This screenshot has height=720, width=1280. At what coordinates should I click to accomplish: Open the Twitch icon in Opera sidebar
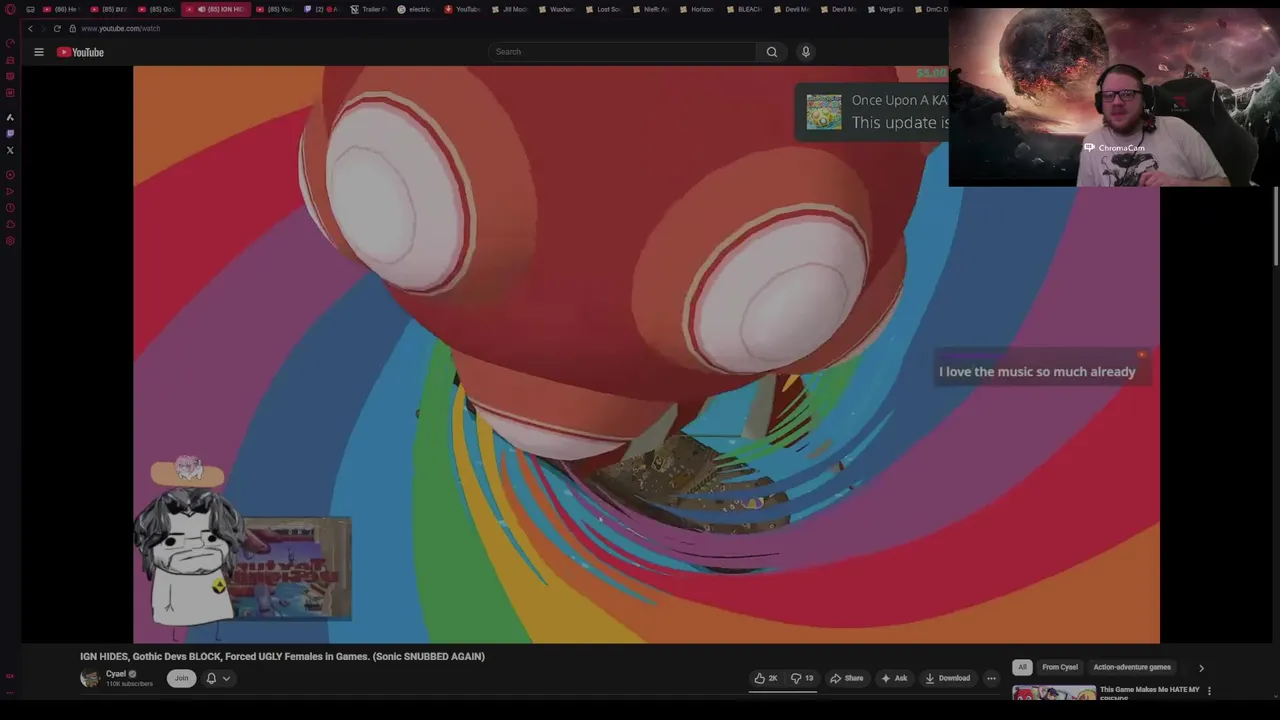point(10,134)
